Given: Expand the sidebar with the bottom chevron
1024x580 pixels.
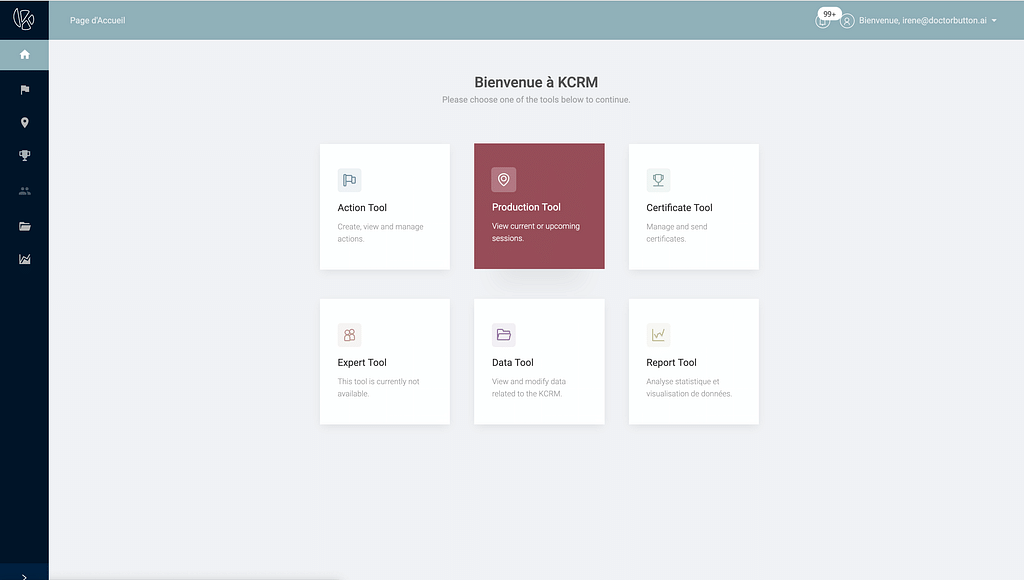Looking at the screenshot, I should [x=24, y=575].
